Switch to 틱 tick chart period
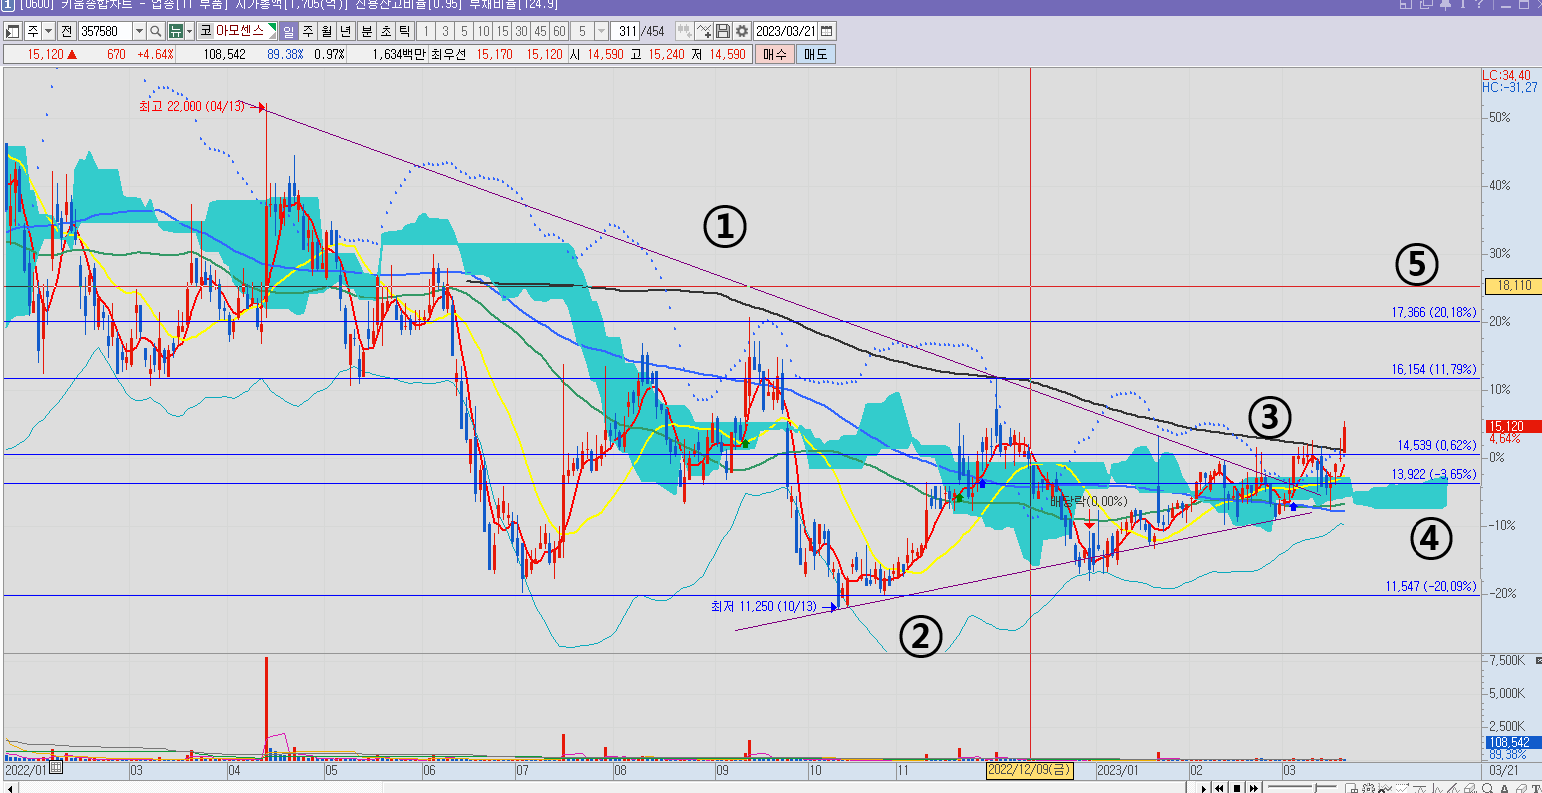 click(405, 31)
